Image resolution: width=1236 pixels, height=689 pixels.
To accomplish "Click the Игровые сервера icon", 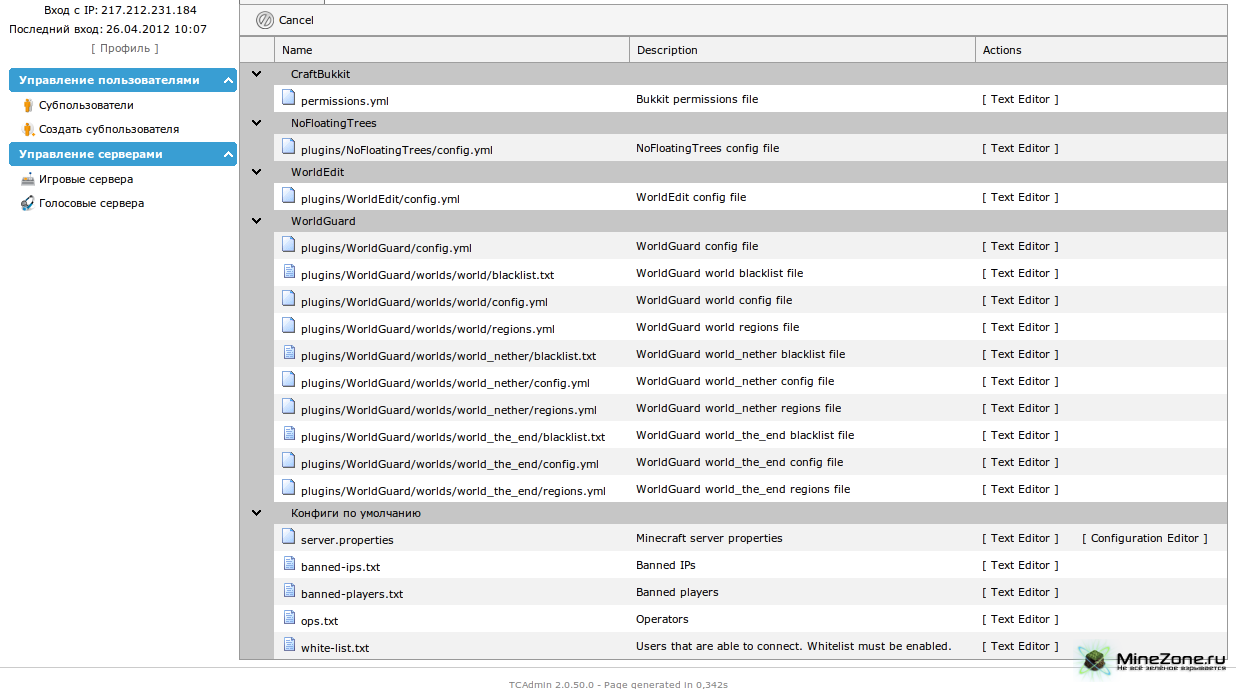I will (28, 179).
